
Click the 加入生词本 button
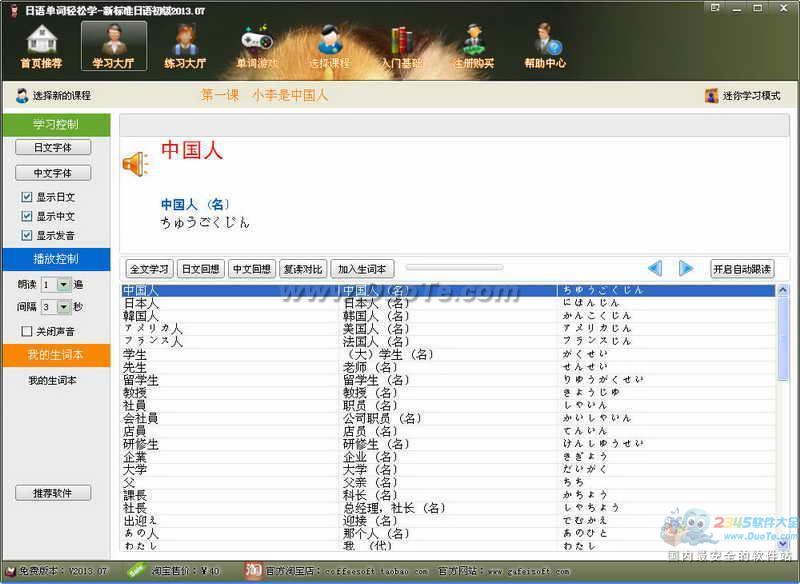click(x=364, y=269)
